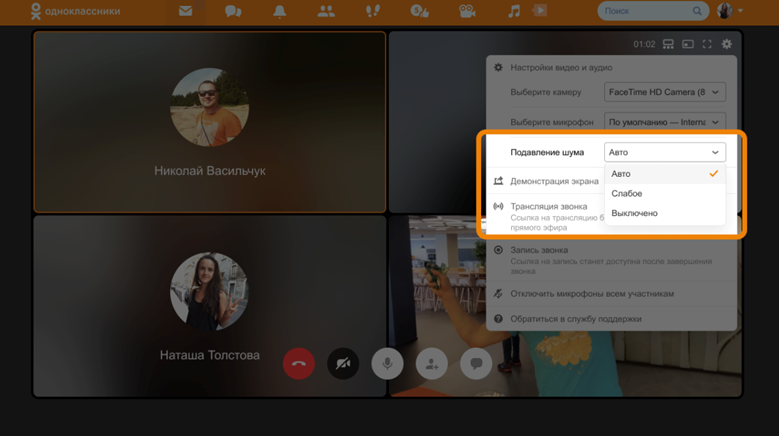Select Николай Васильчук participant tile avatar
Viewport: 779px width, 436px height.
tap(210, 107)
